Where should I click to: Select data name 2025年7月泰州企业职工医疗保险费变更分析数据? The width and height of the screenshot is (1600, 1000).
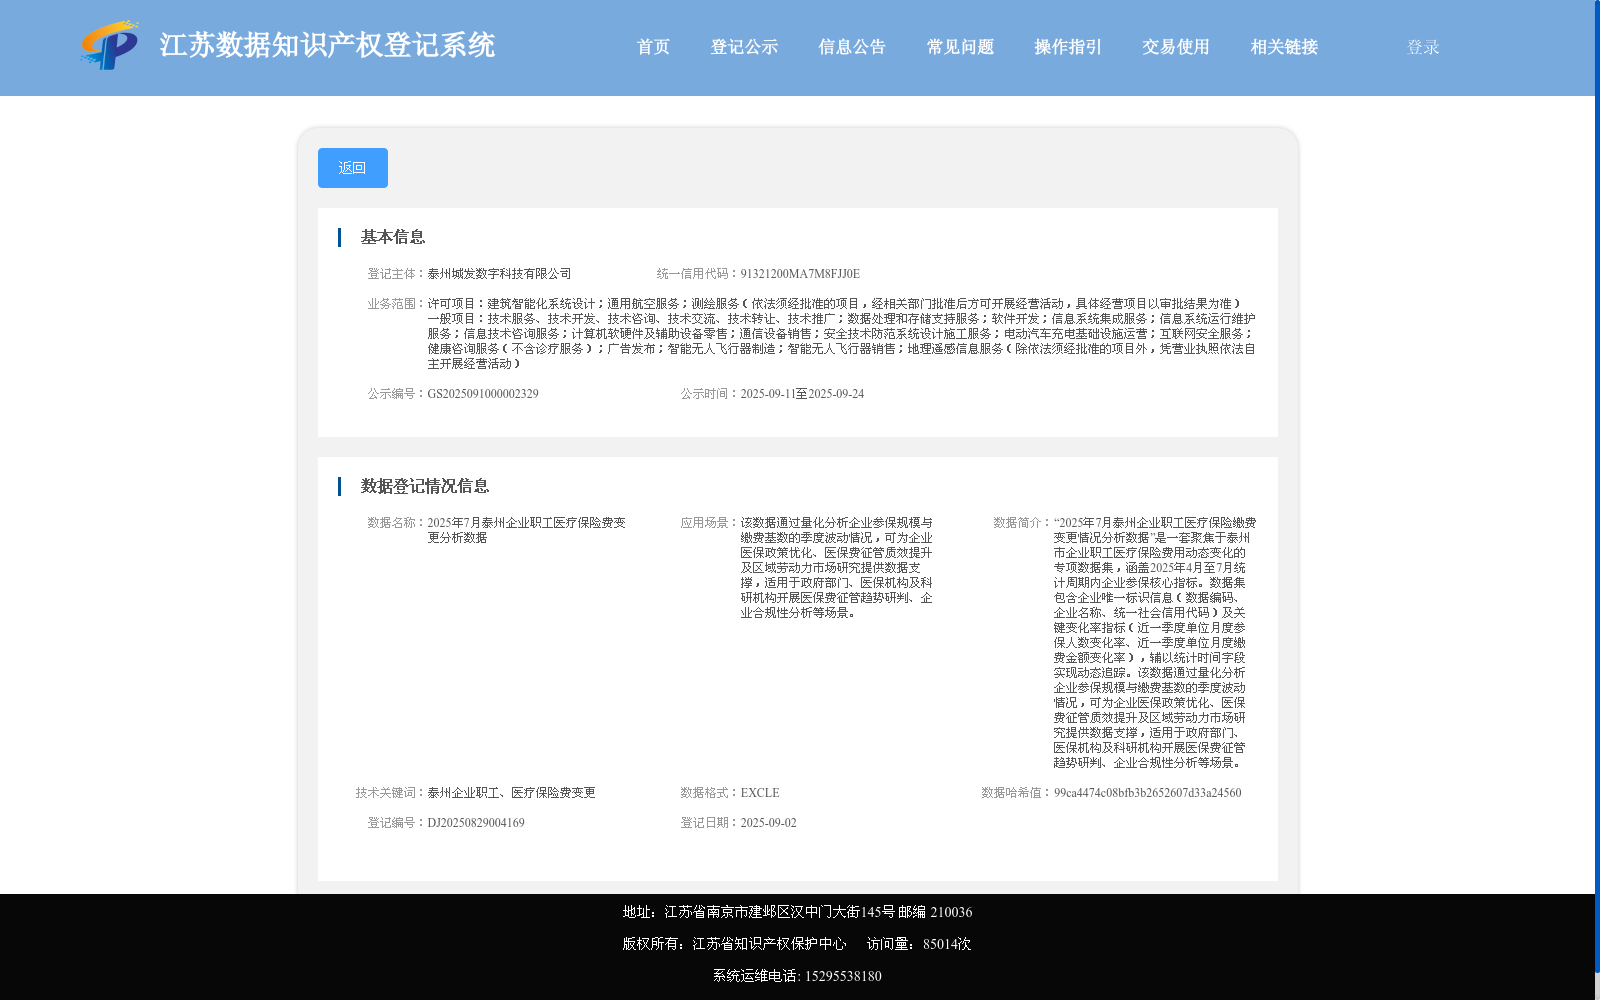(x=527, y=530)
